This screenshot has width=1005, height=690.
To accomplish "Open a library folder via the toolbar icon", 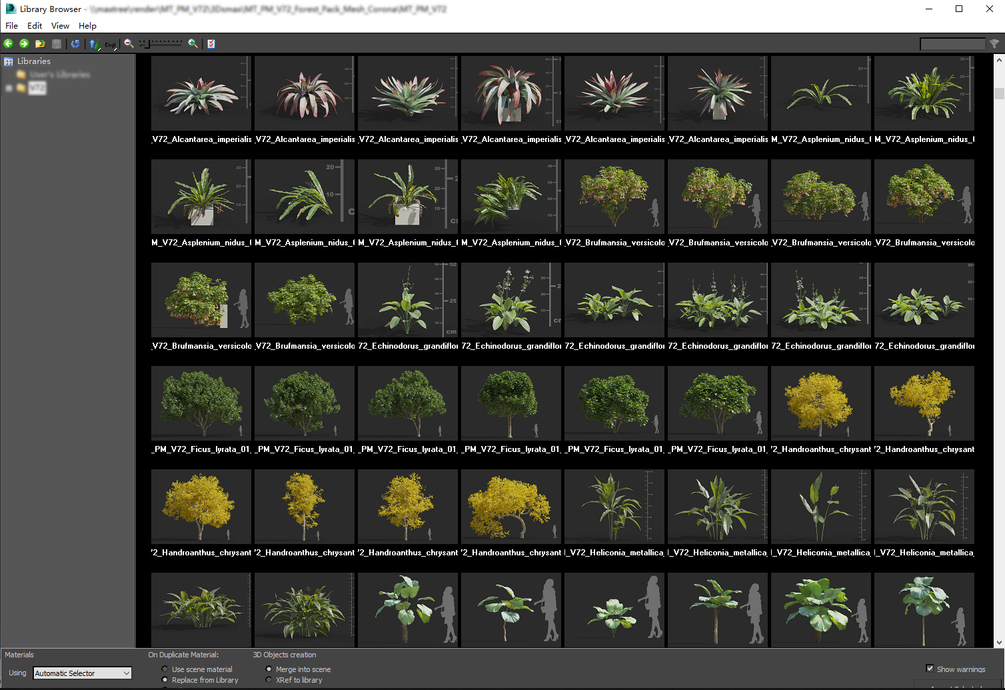I will [41, 43].
